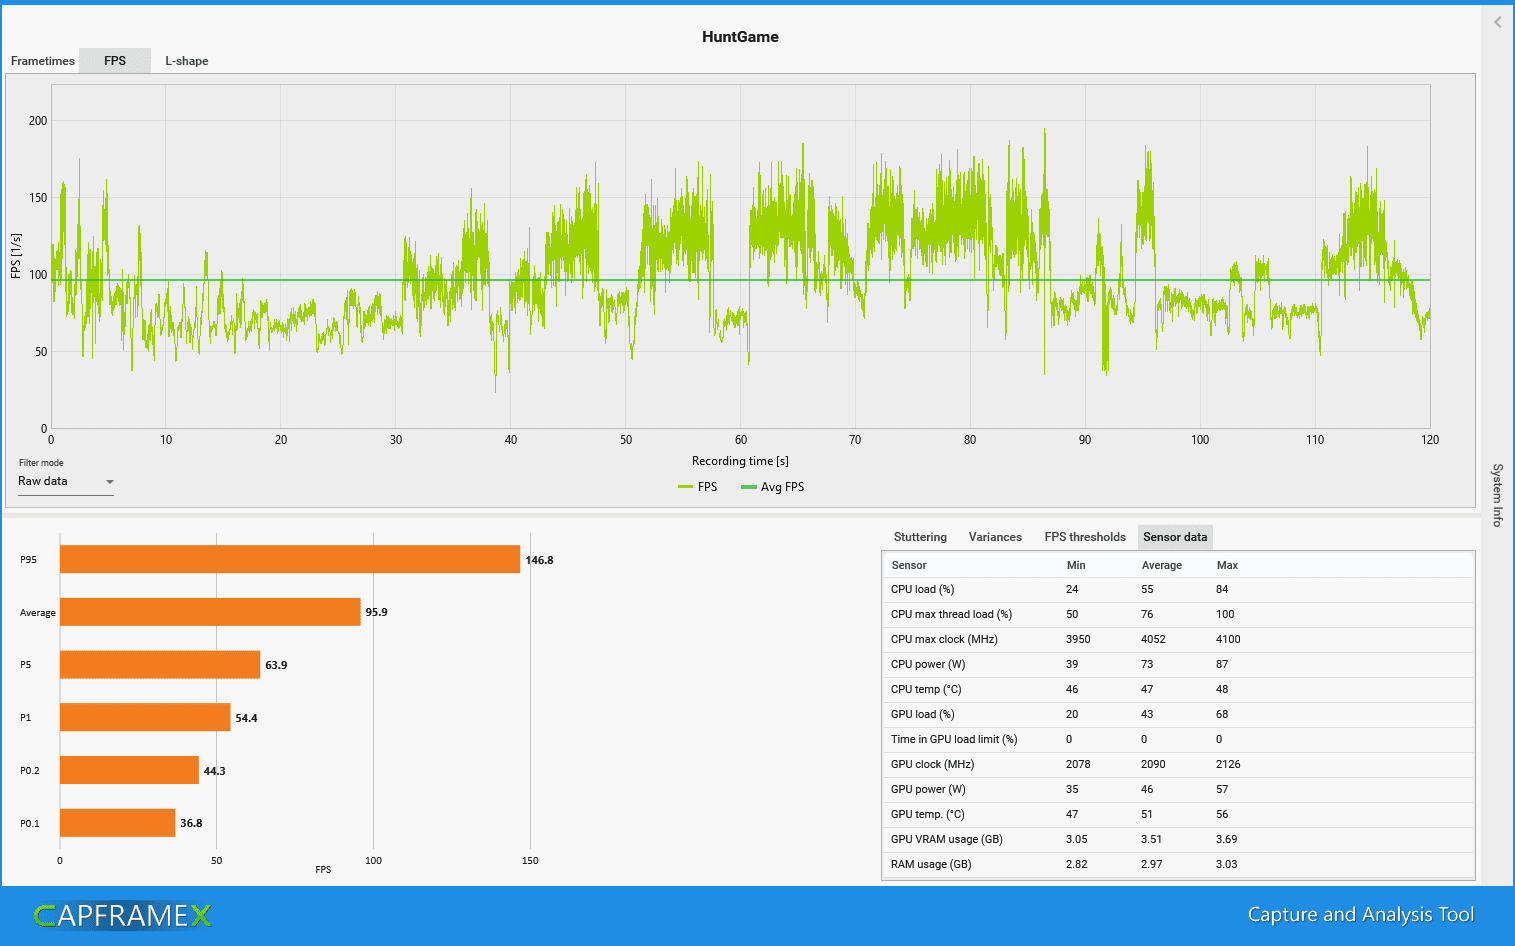Image resolution: width=1515 pixels, height=946 pixels.
Task: Click the P0.1 orange bar
Action: click(117, 823)
